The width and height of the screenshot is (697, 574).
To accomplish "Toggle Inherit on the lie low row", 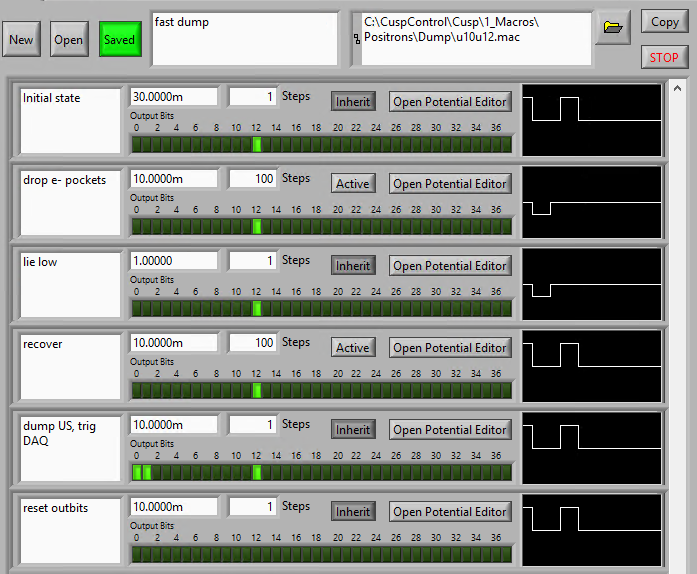I will click(353, 266).
